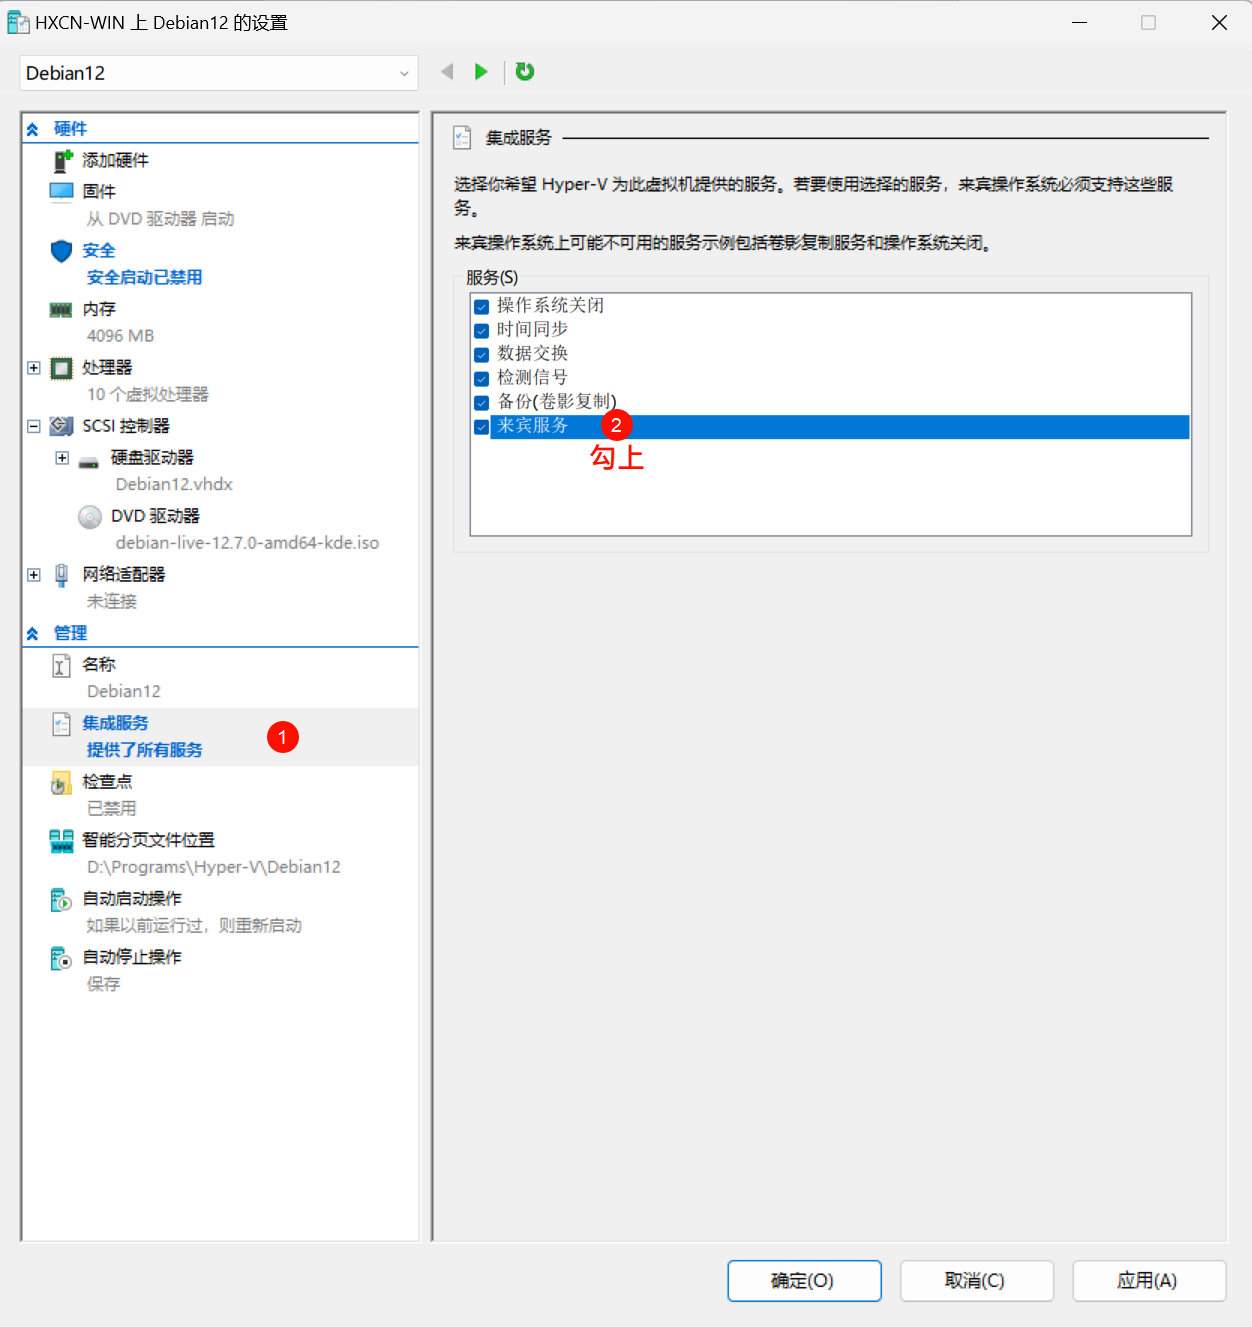This screenshot has height=1327, width=1252.
Task: Click the blue shield 安全 icon
Action: pyautogui.click(x=62, y=250)
